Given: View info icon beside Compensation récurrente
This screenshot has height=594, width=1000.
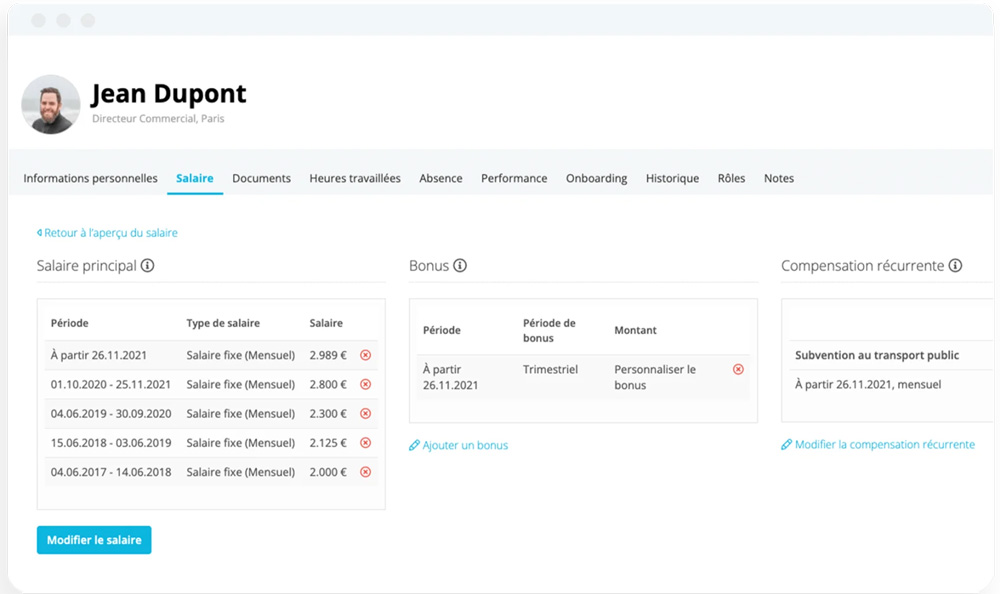Looking at the screenshot, I should [955, 266].
